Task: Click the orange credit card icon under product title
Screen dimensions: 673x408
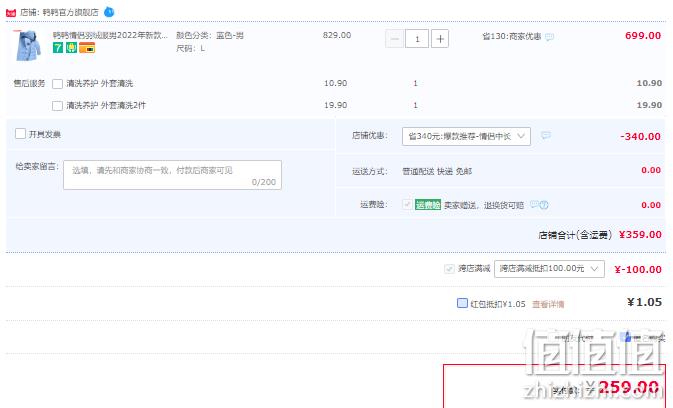Action: 87,48
